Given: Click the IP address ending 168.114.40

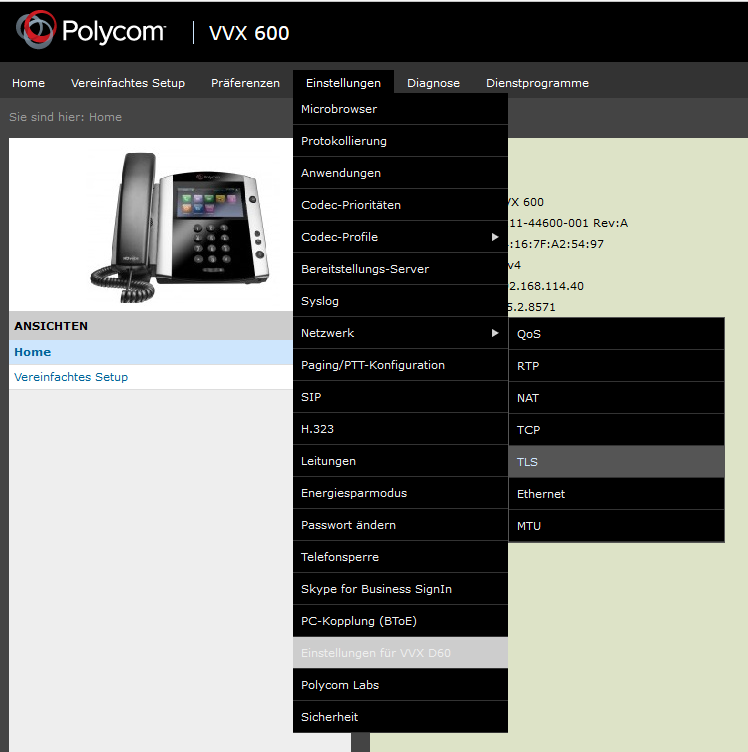Looking at the screenshot, I should coord(546,286).
